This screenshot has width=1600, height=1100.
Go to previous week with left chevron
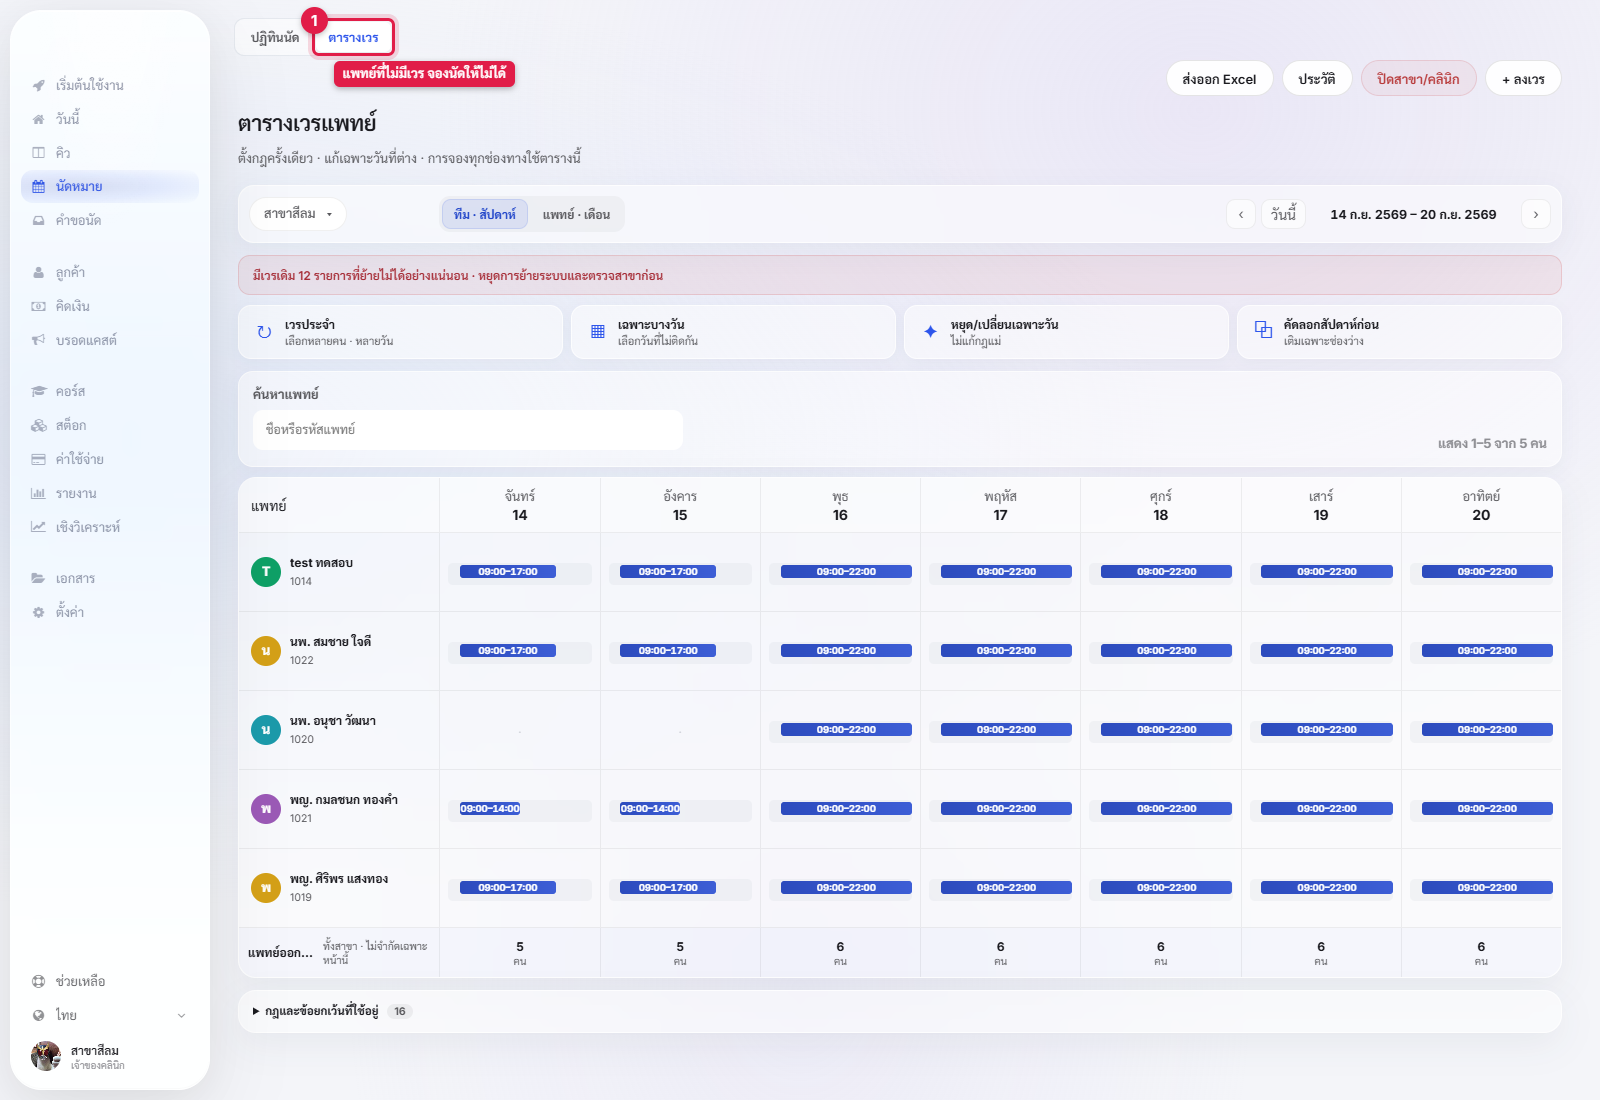(x=1241, y=214)
